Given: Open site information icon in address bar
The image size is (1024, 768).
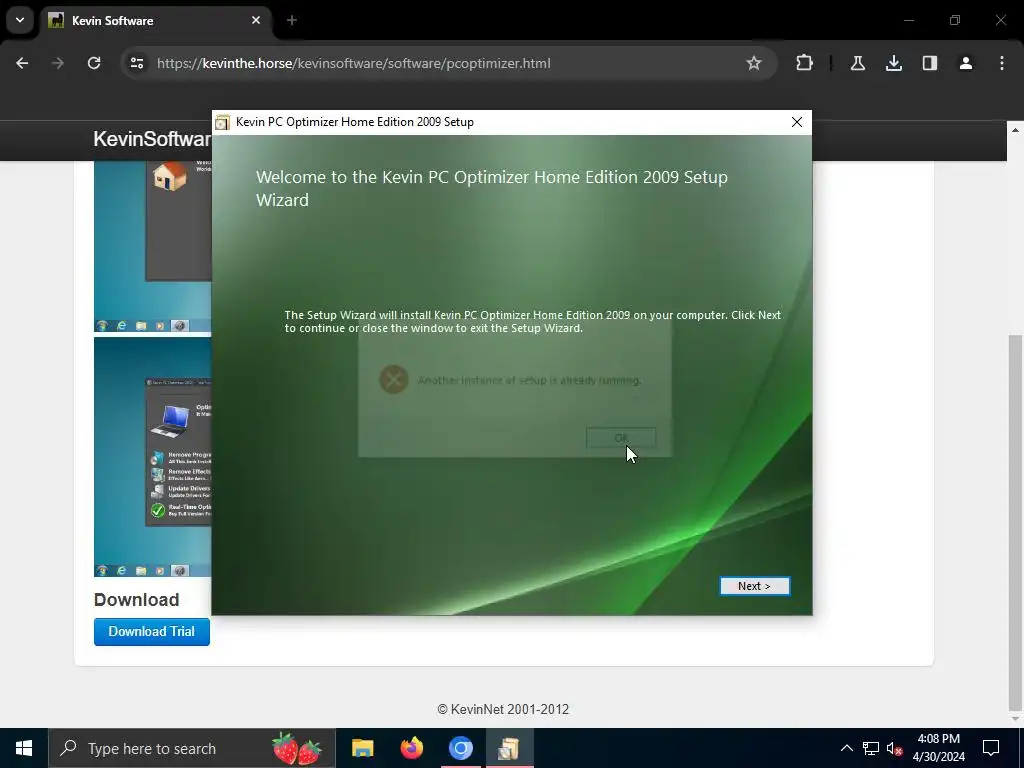Looking at the screenshot, I should pyautogui.click(x=136, y=63).
